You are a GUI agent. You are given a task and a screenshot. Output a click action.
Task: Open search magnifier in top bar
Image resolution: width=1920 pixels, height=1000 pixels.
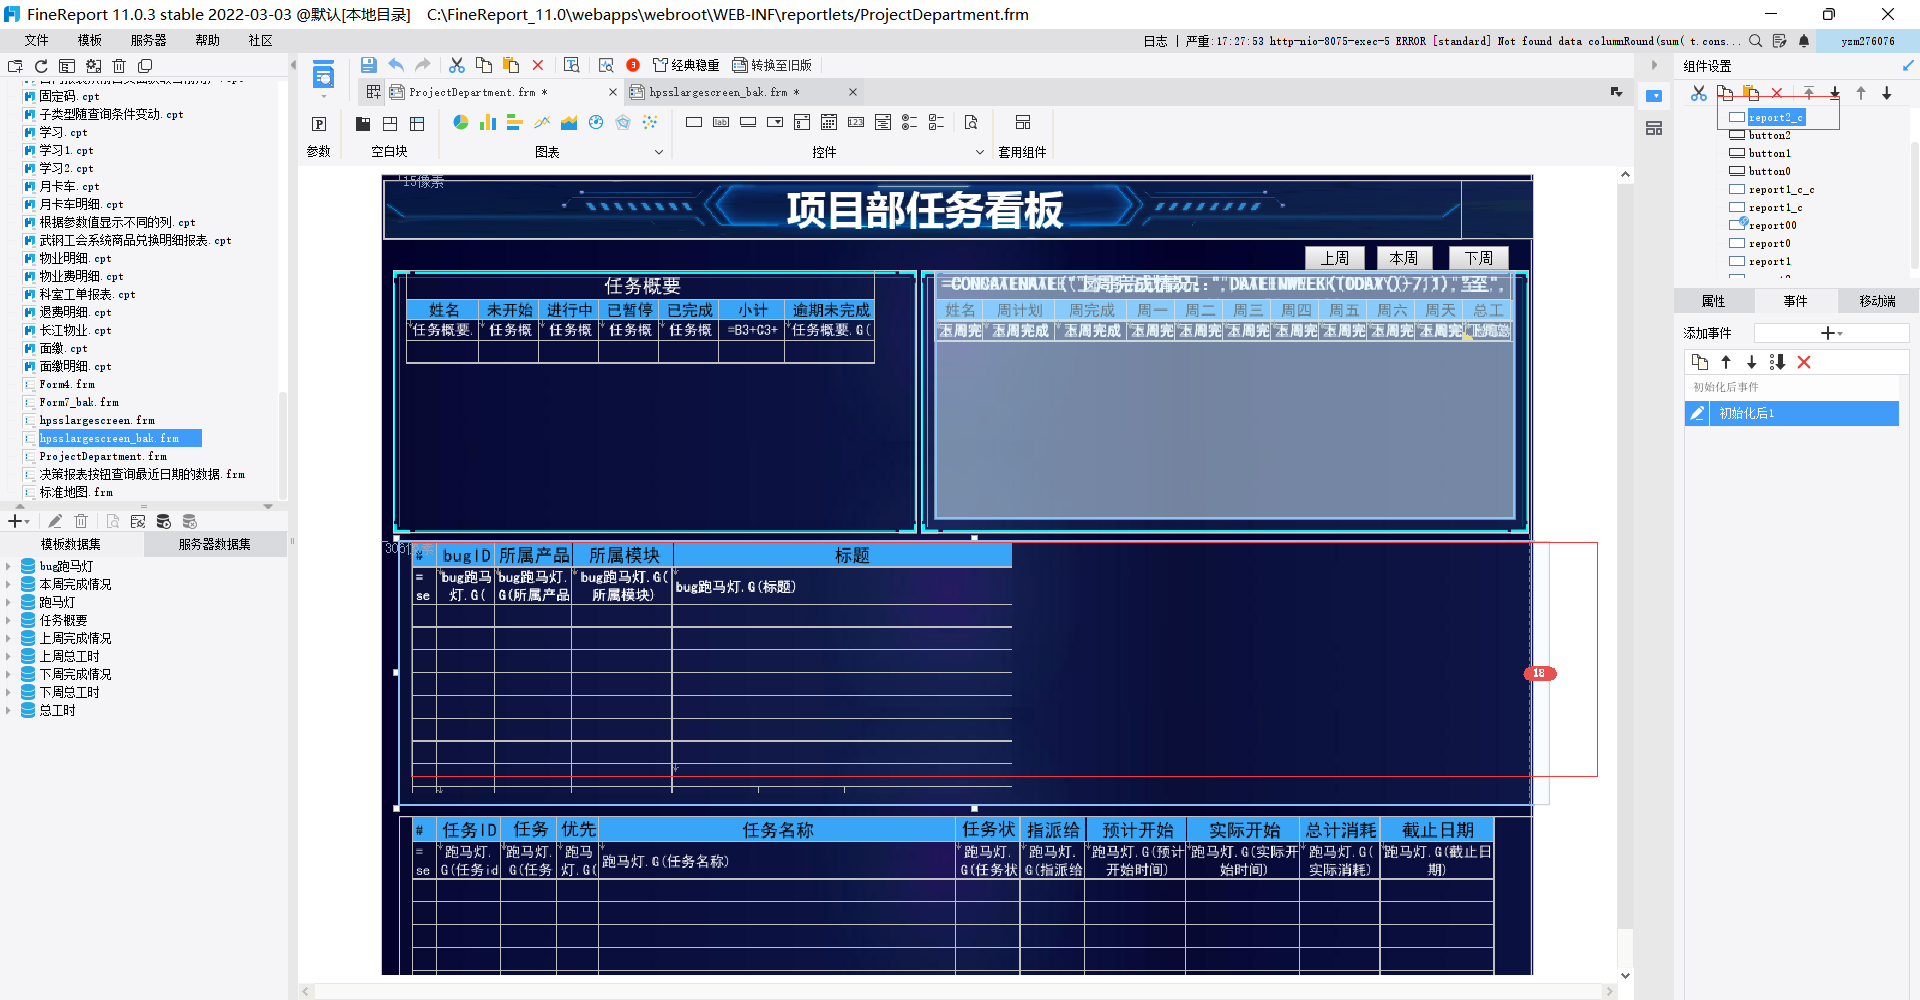(1755, 41)
